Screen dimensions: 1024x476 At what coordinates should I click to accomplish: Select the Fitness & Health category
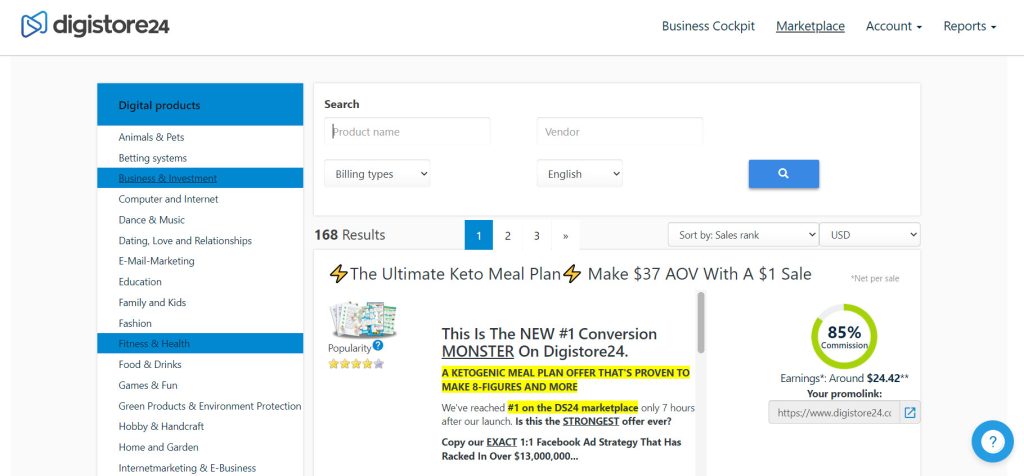(154, 344)
